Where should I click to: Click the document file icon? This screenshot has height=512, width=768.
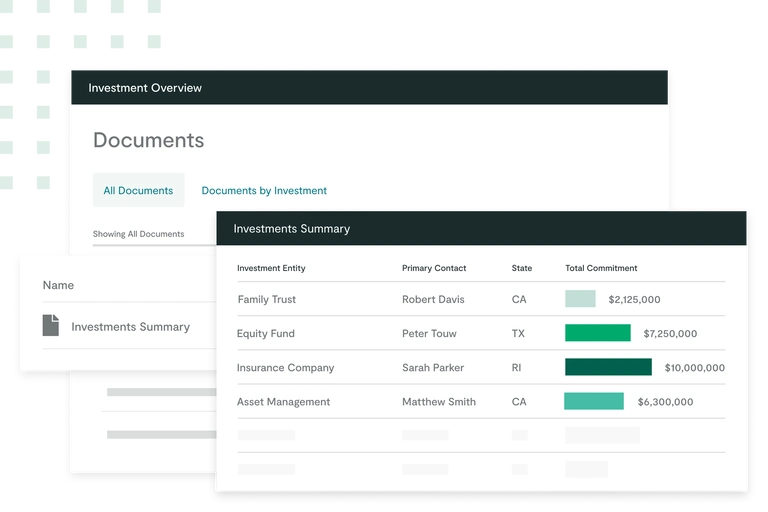coord(51,326)
